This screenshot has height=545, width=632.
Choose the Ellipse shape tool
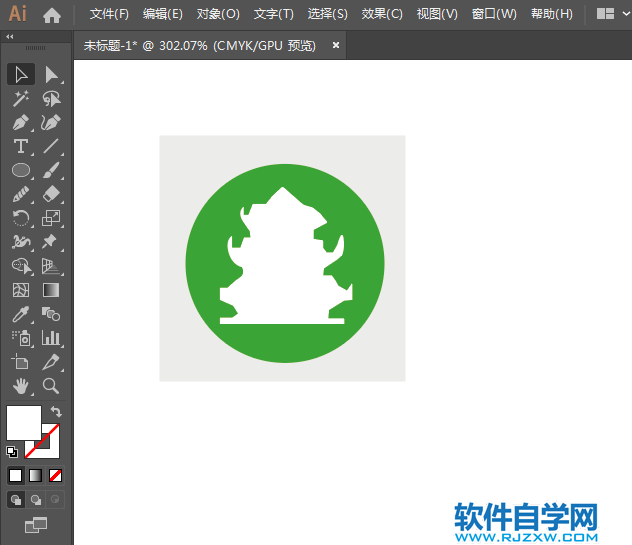[x=21, y=170]
